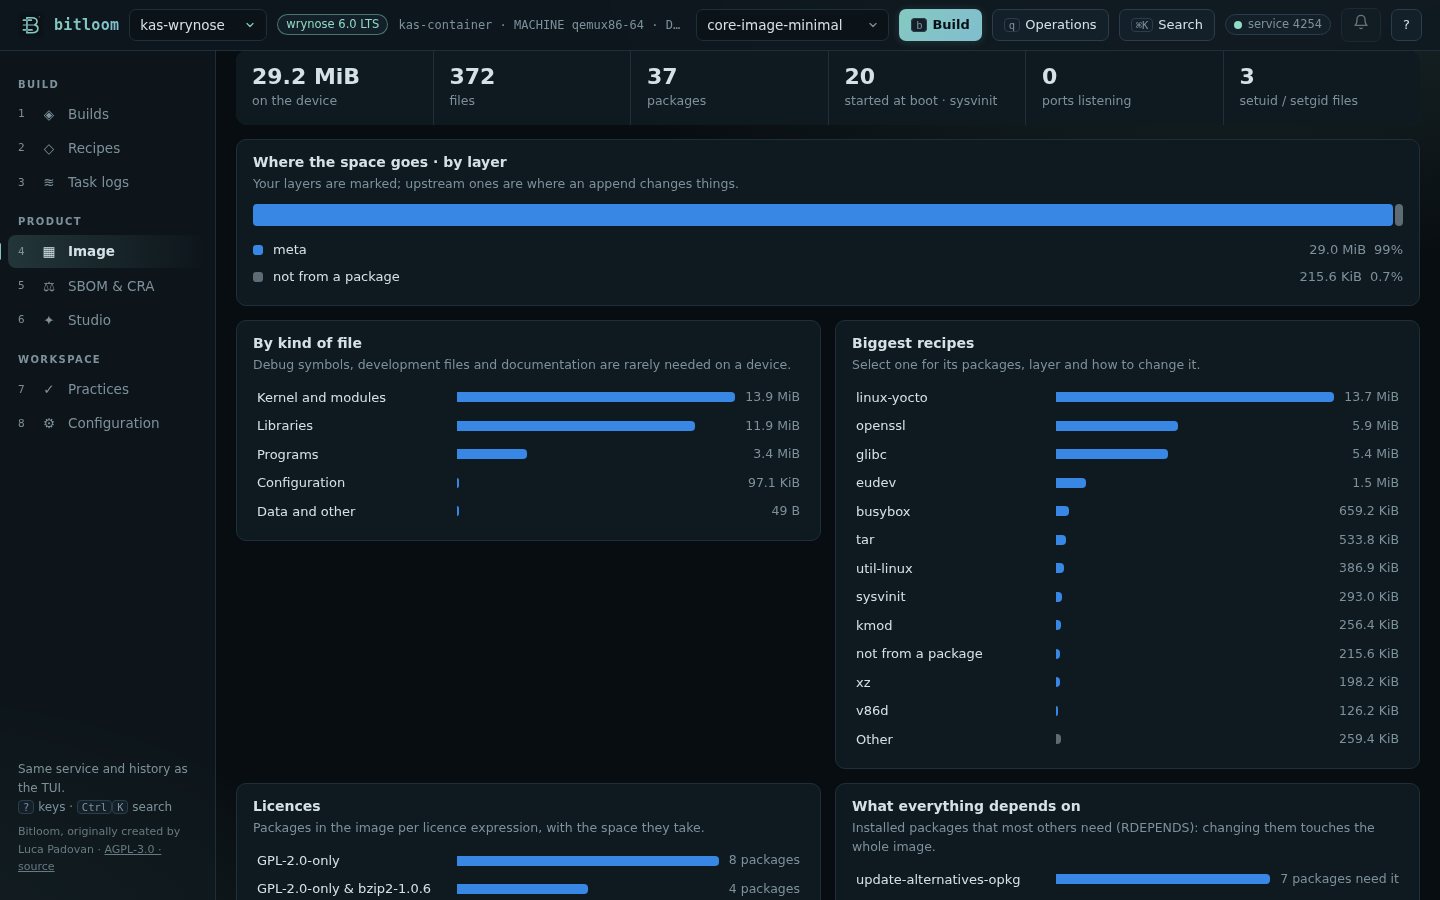The height and width of the screenshot is (900, 1440).
Task: Select glibc recipe row
Action: [1127, 454]
